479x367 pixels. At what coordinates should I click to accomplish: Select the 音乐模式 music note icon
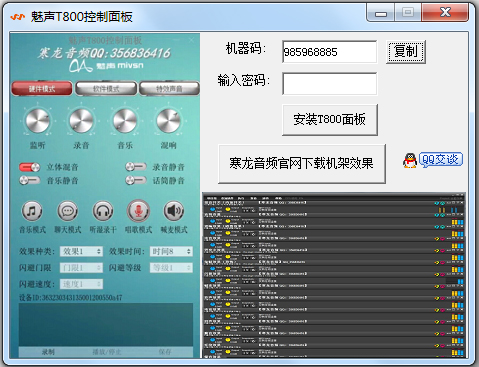pos(32,211)
